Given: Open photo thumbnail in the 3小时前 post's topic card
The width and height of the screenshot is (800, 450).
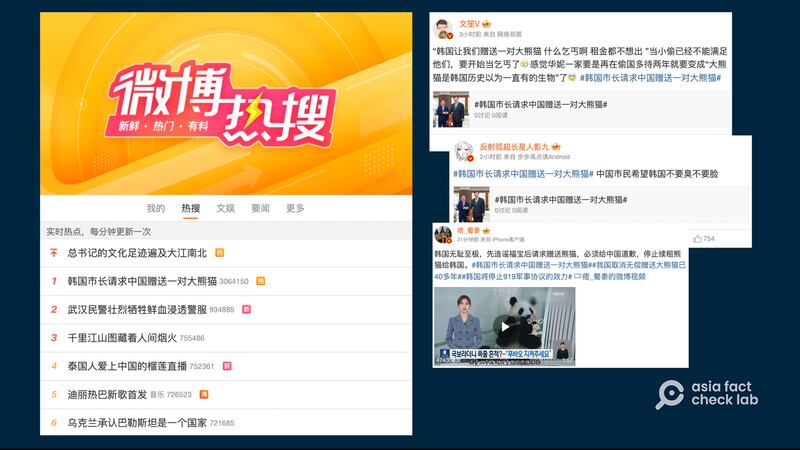Looking at the screenshot, I should coord(451,110).
